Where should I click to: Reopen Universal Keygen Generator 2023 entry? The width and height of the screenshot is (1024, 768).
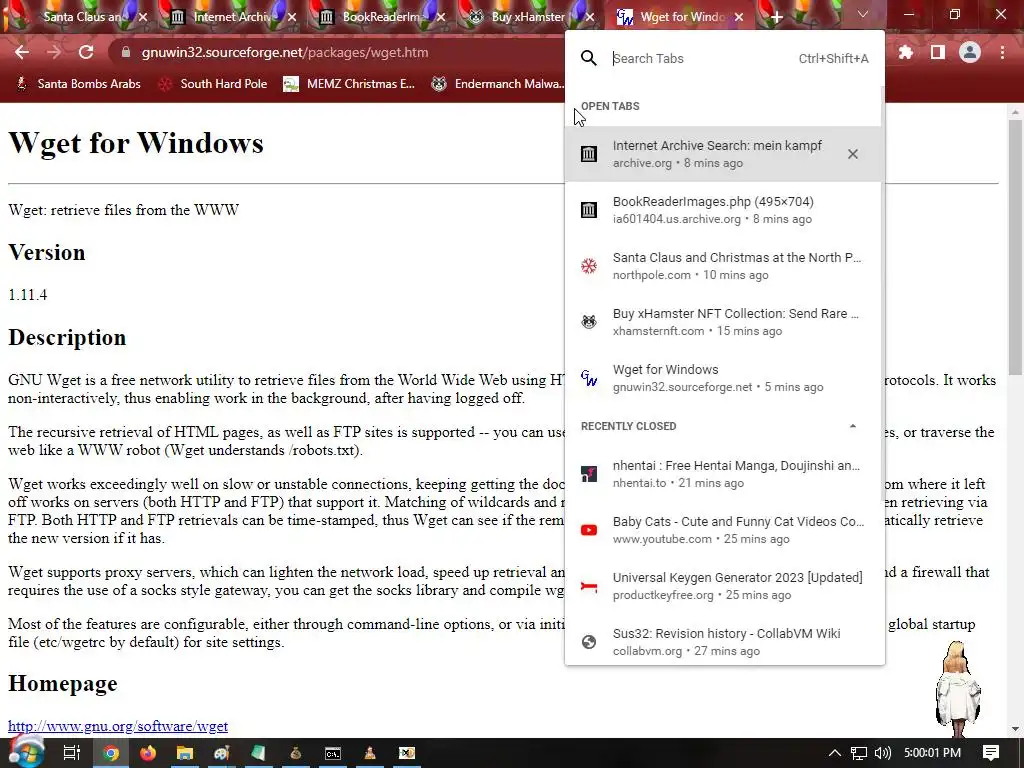[723, 586]
